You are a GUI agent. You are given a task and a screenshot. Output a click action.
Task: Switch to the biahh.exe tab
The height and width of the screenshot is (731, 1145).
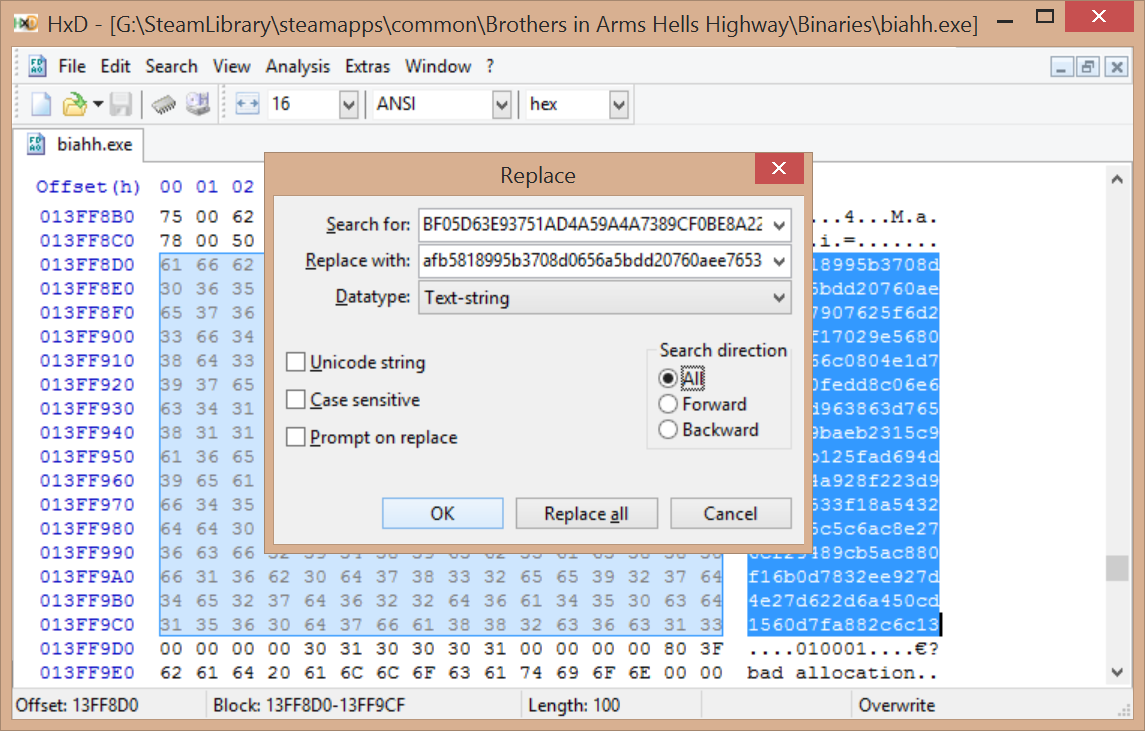(79, 144)
